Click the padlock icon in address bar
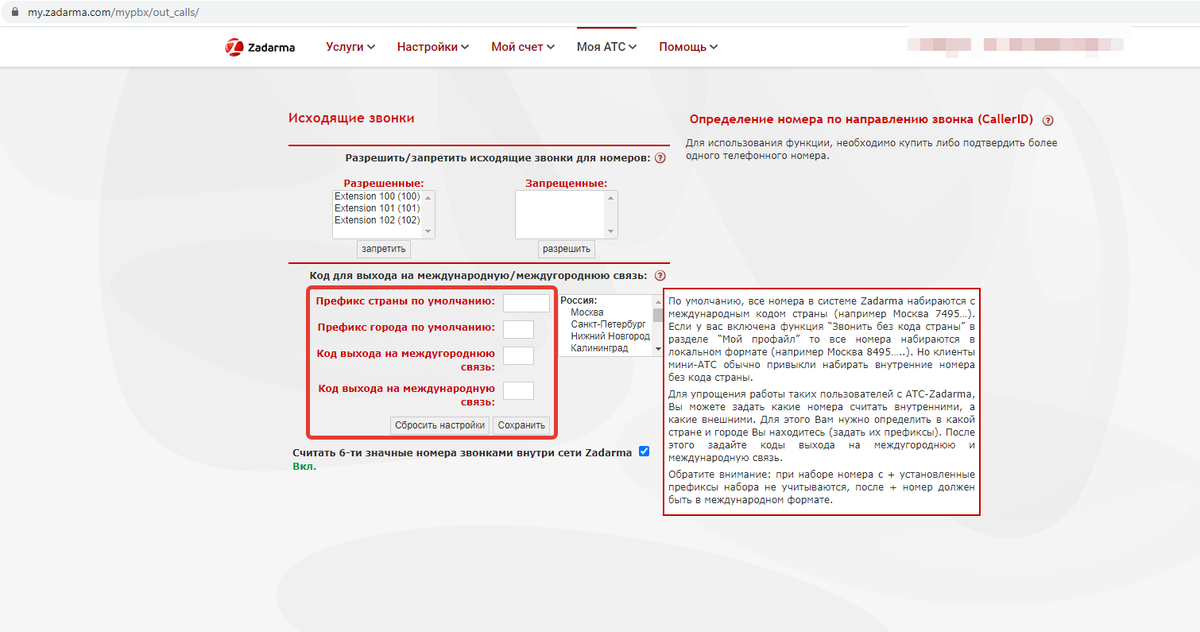This screenshot has width=1200, height=632. pos(15,12)
